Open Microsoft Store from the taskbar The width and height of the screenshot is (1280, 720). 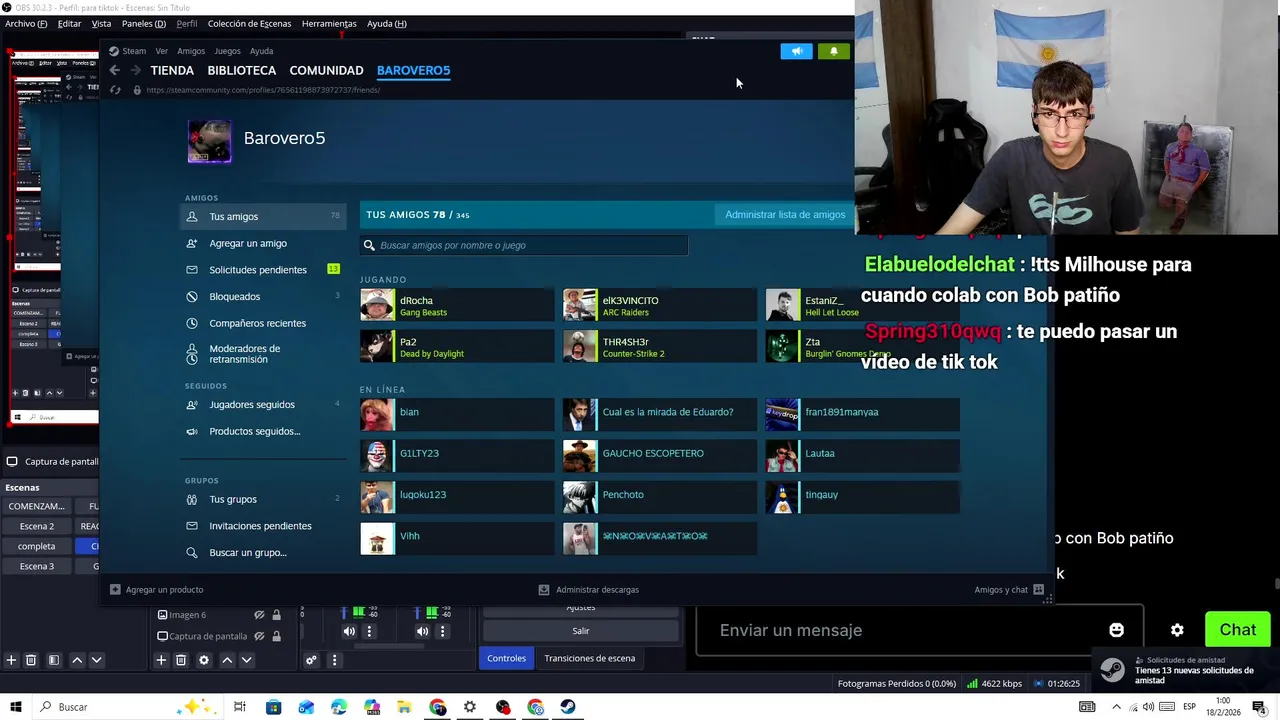[x=273, y=707]
